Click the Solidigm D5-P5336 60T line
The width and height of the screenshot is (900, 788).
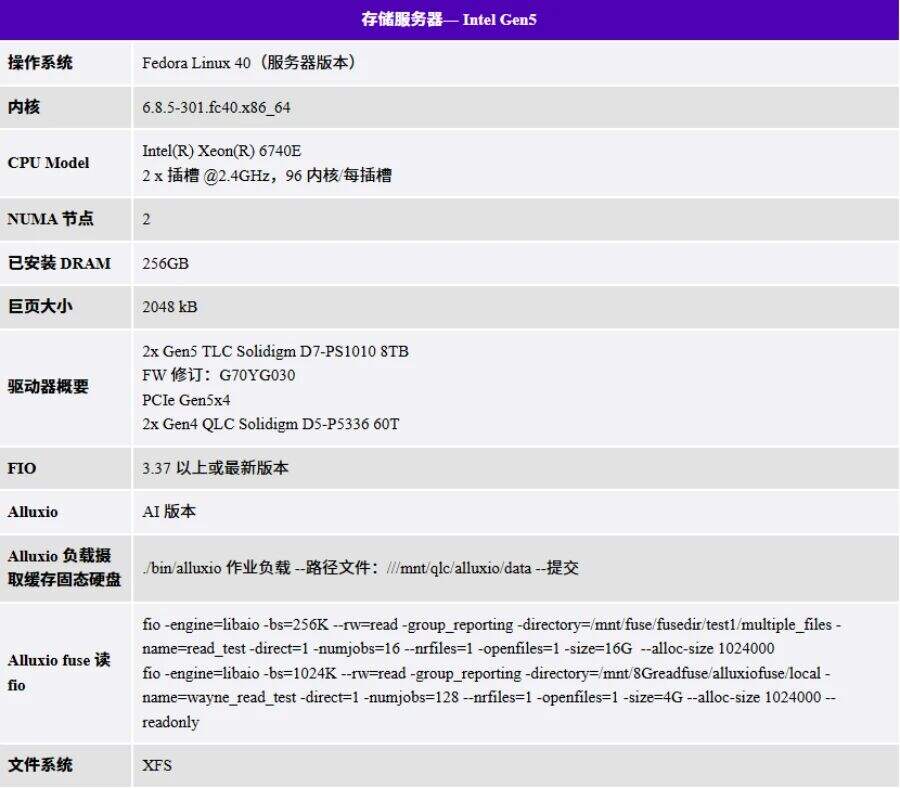[271, 424]
